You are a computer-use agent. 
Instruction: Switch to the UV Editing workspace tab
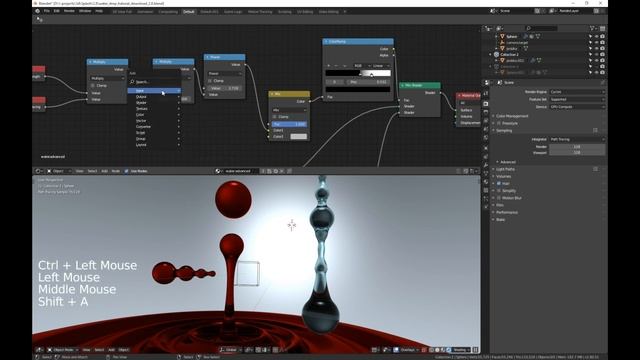[305, 12]
